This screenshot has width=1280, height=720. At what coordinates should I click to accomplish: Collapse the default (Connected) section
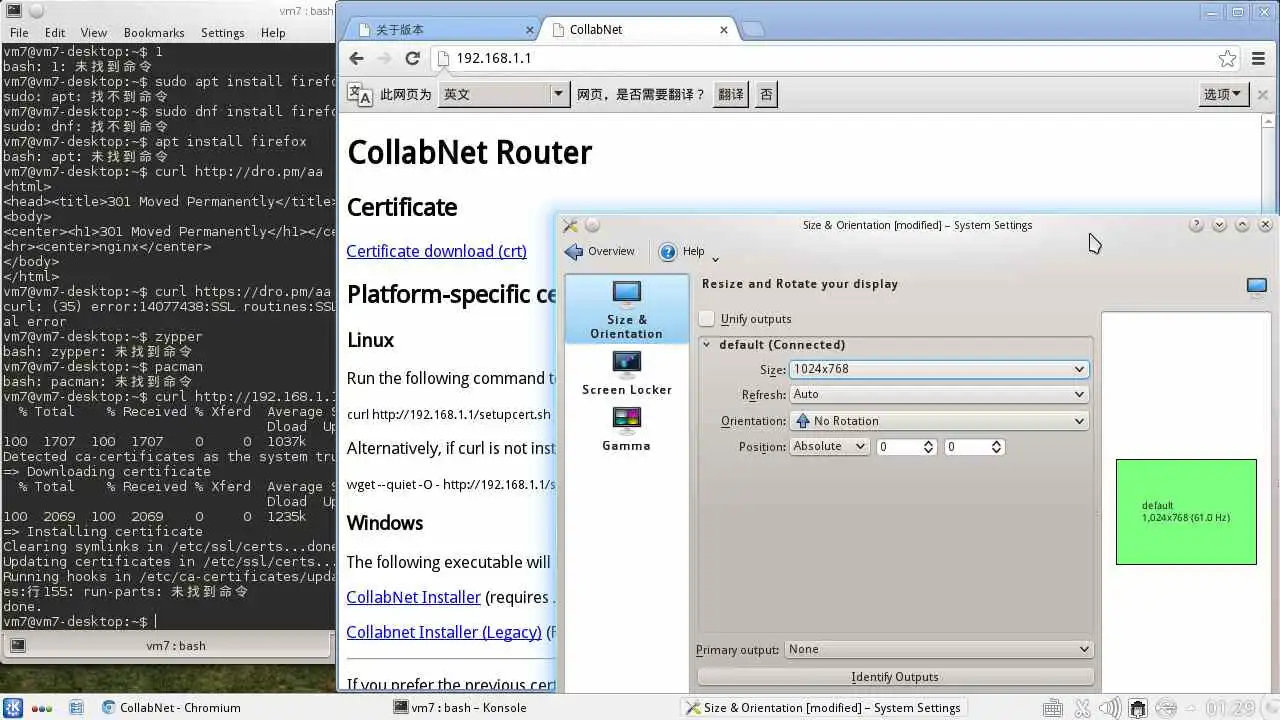tap(706, 345)
